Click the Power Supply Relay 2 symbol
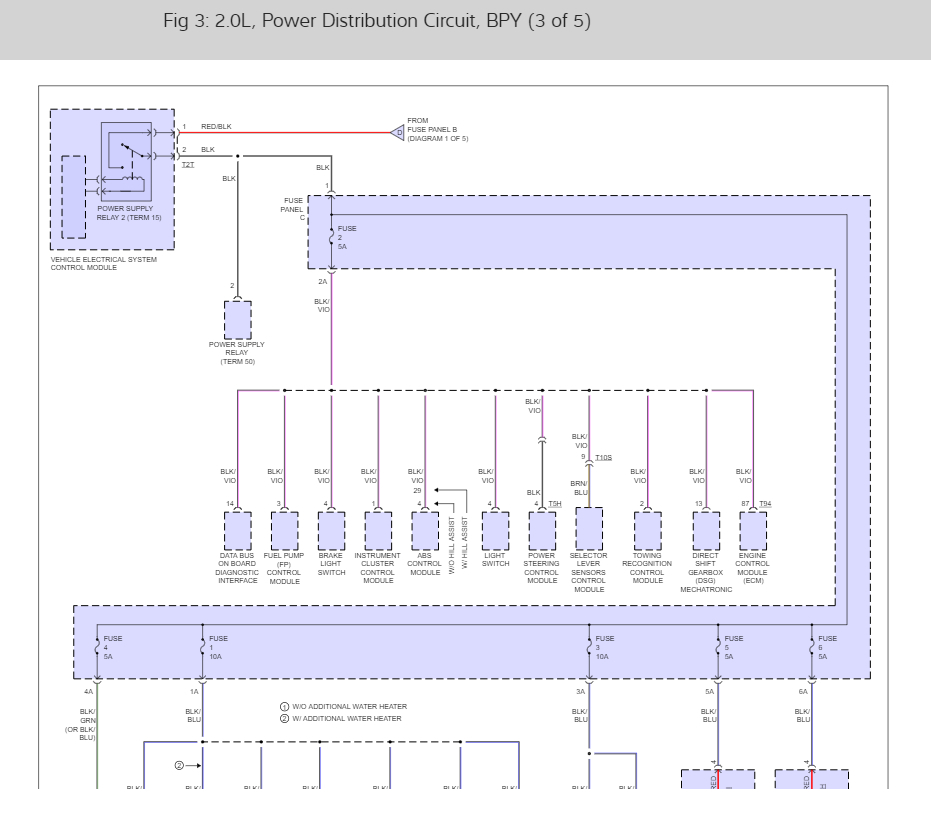Screen dimensions: 931x819 pyautogui.click(x=126, y=162)
